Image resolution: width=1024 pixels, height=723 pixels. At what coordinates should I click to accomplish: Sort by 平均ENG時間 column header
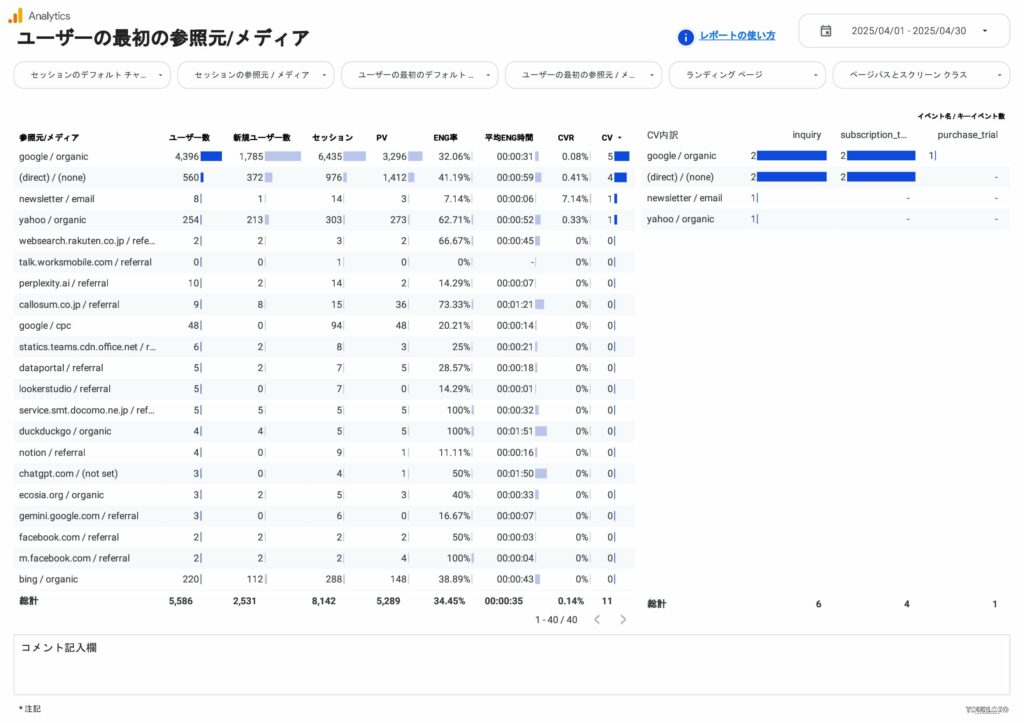click(x=509, y=138)
